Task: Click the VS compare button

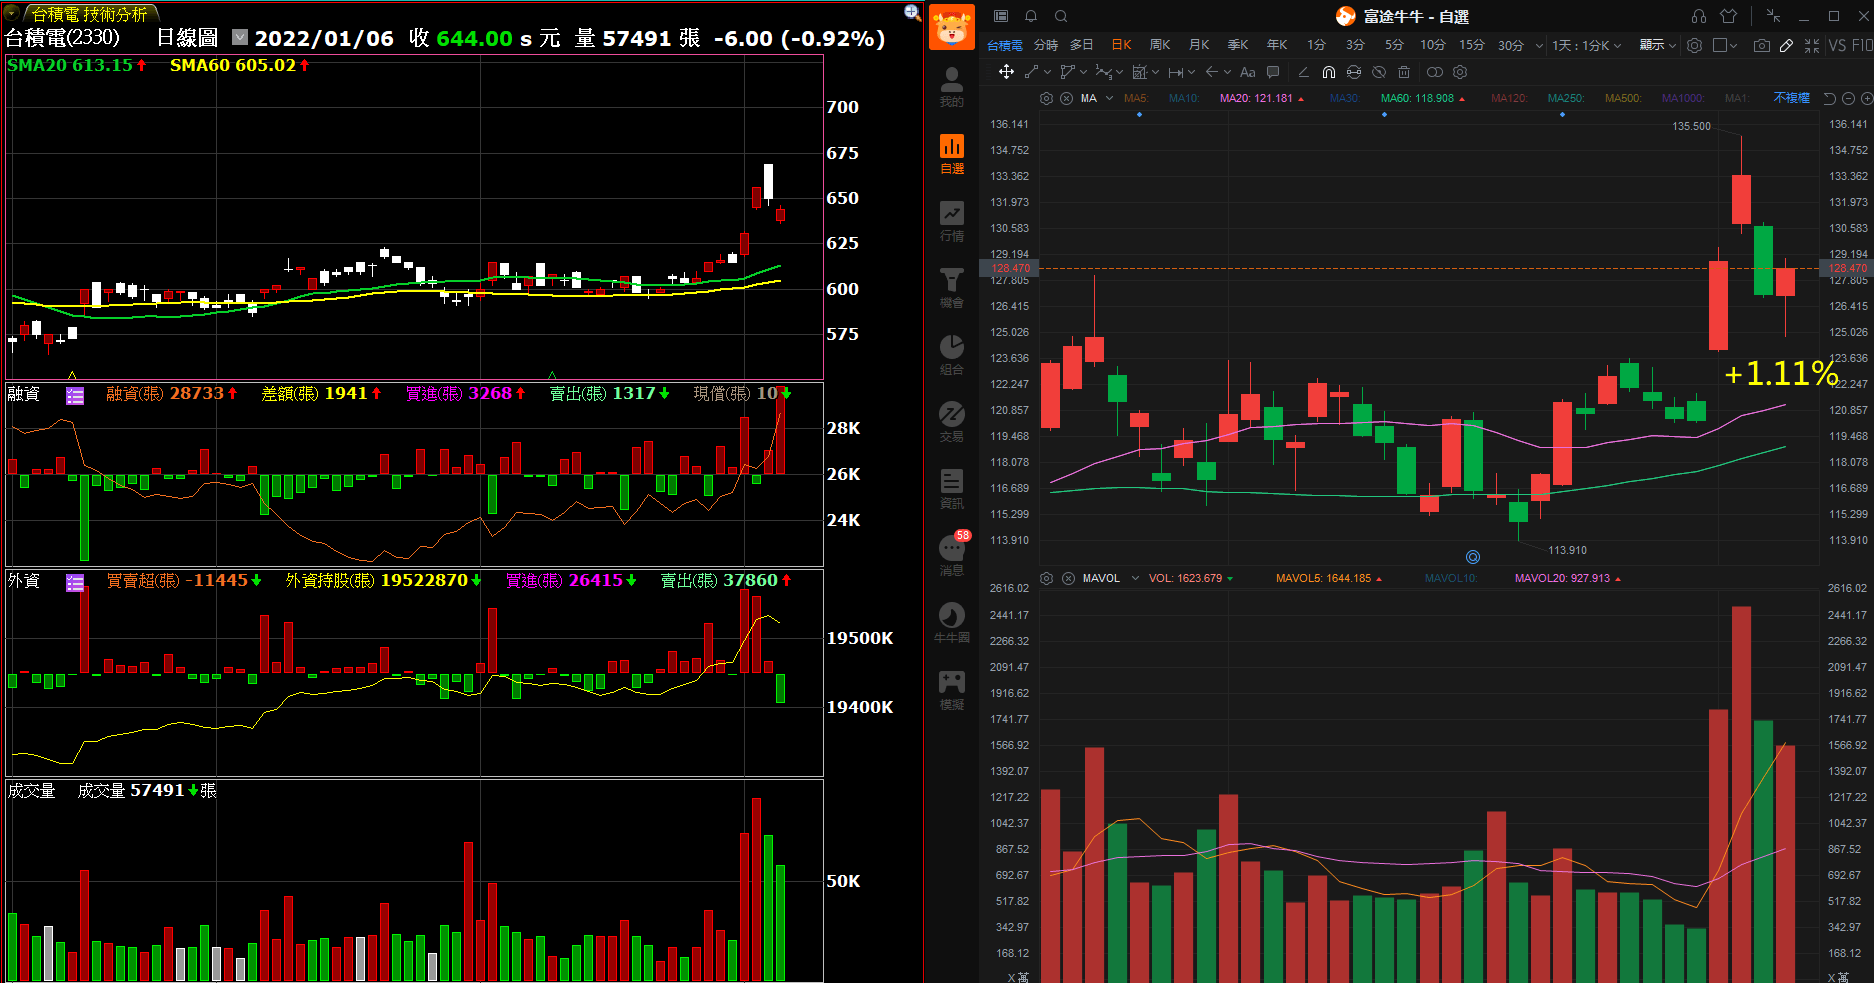Action: [1837, 45]
